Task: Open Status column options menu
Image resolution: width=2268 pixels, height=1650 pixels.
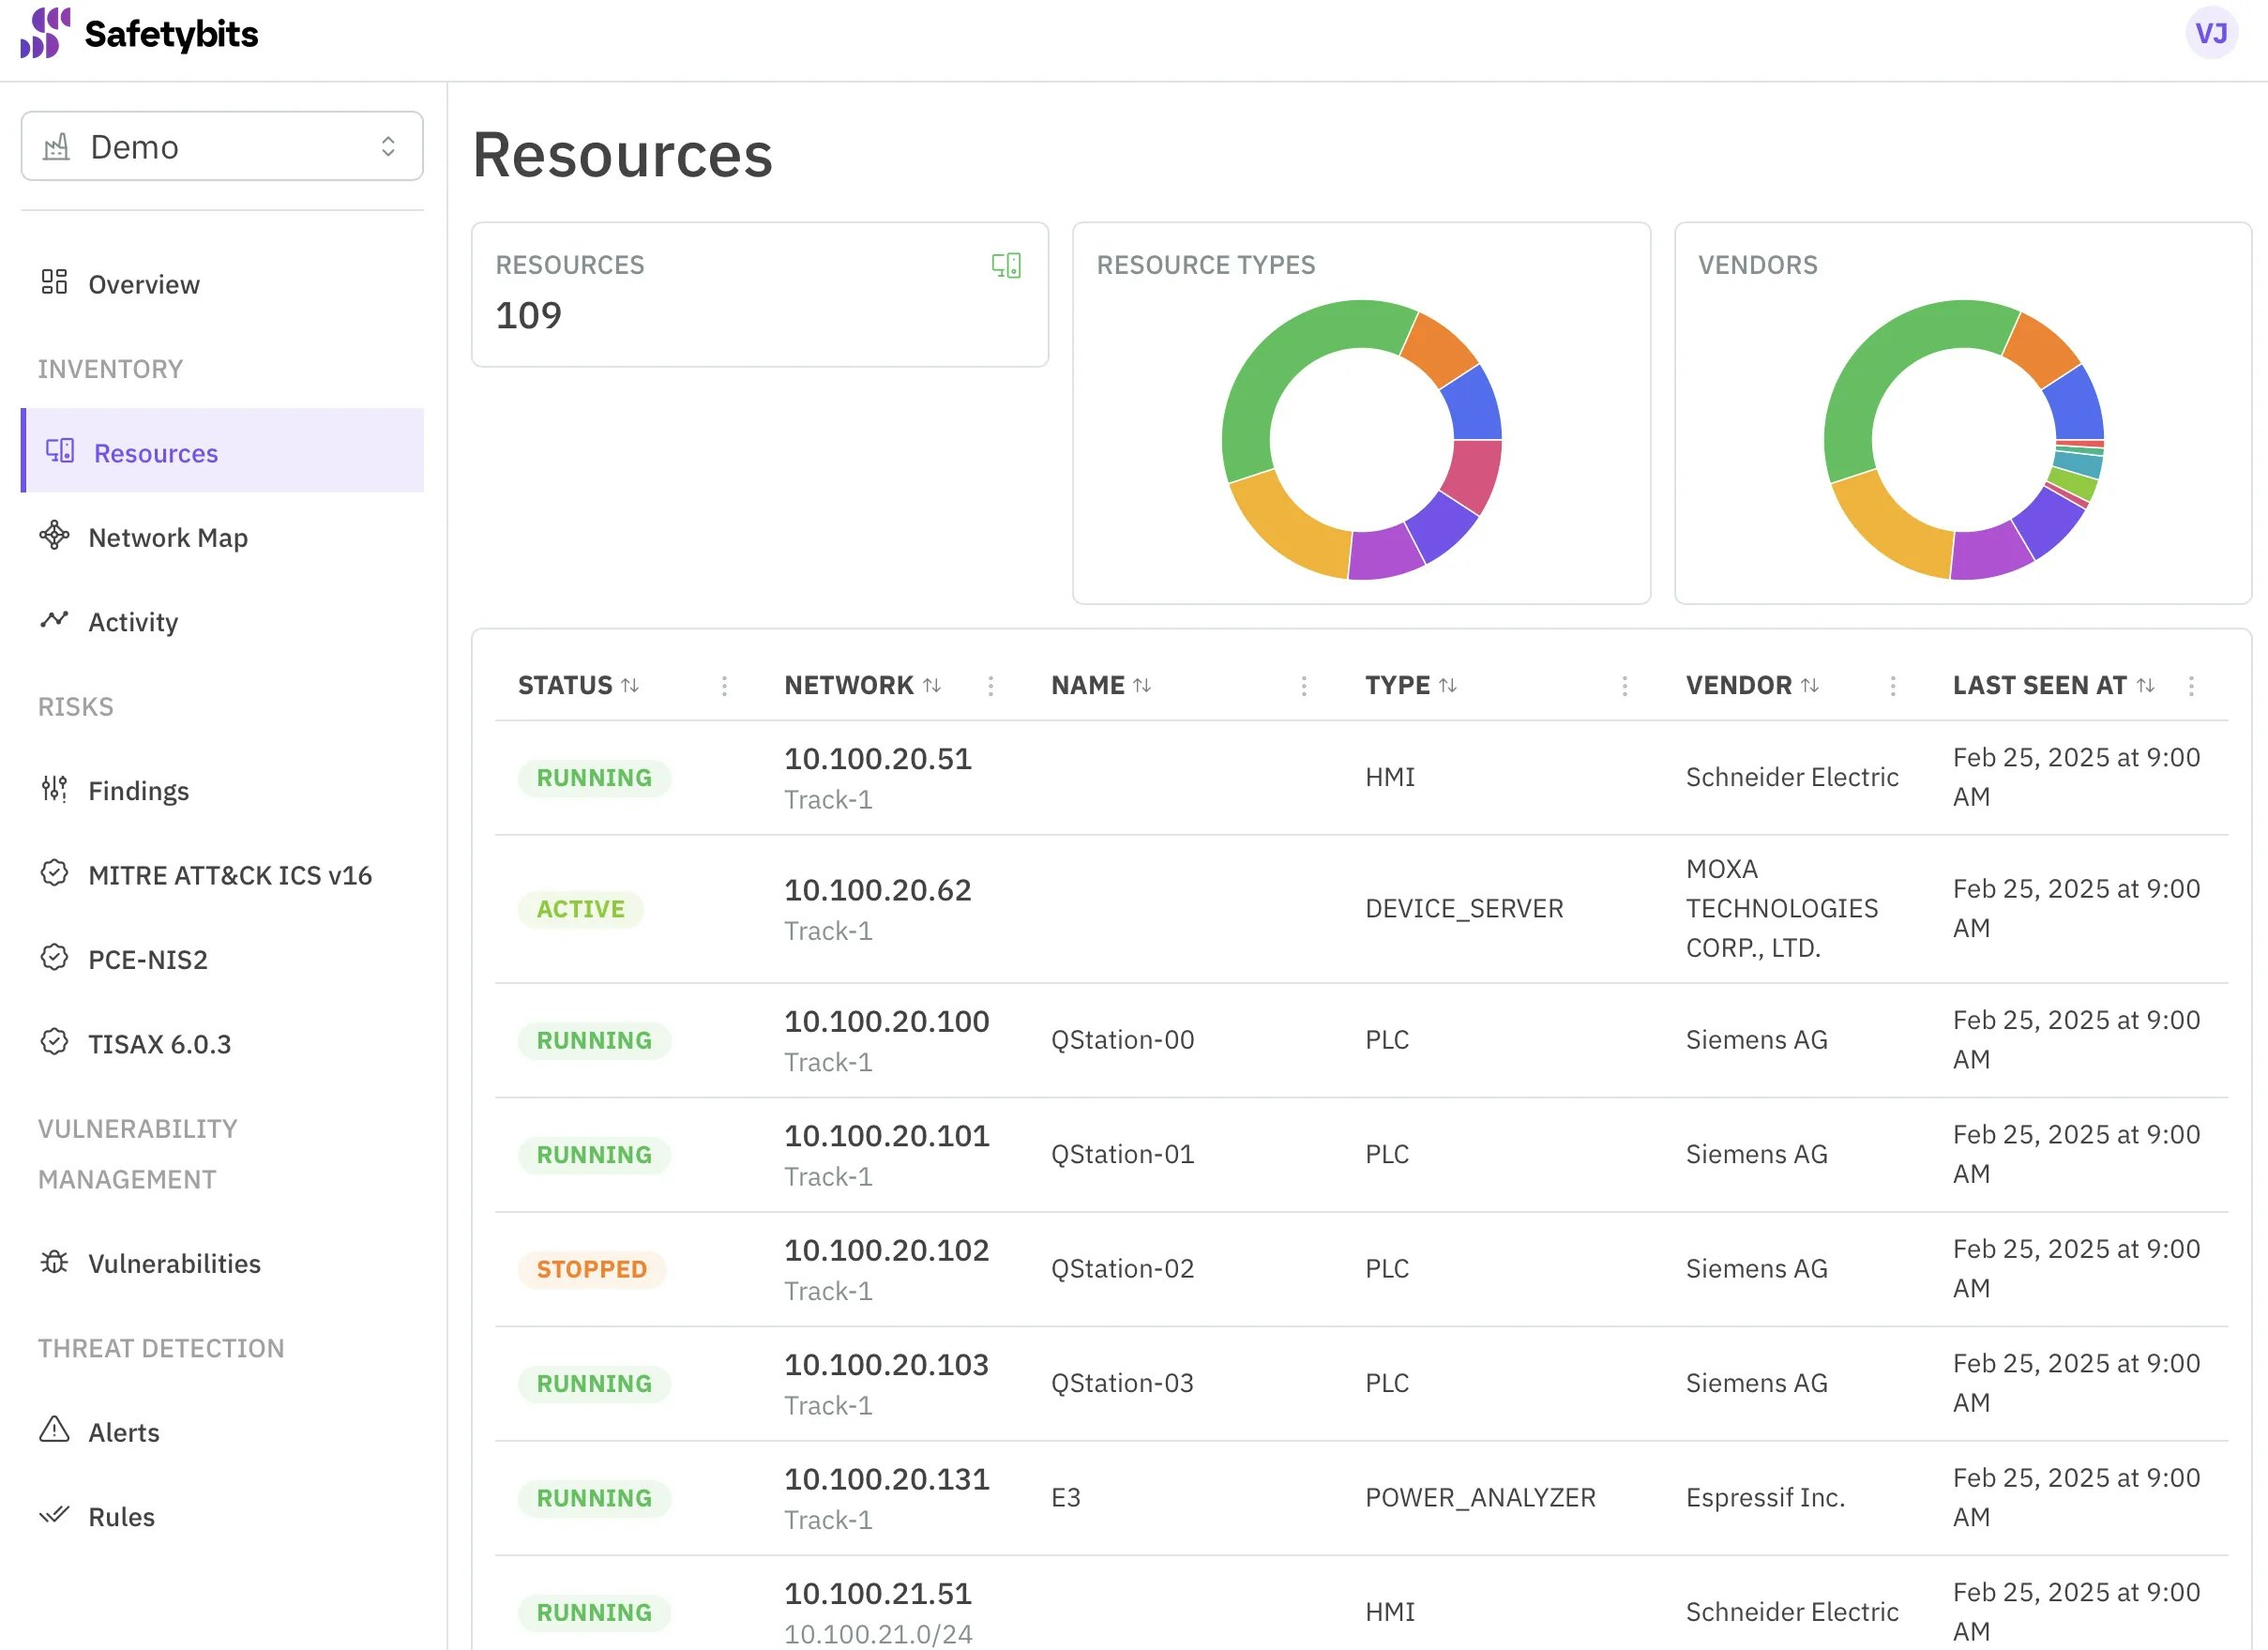Action: coord(725,686)
